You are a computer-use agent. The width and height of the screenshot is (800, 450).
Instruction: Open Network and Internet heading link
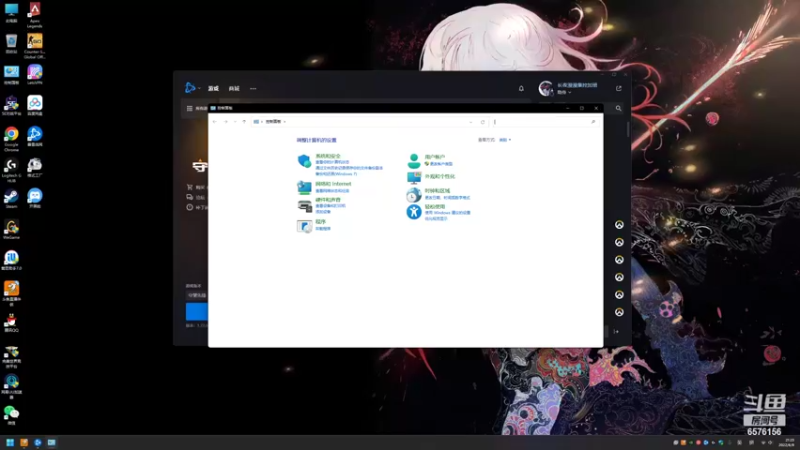pyautogui.click(x=333, y=184)
